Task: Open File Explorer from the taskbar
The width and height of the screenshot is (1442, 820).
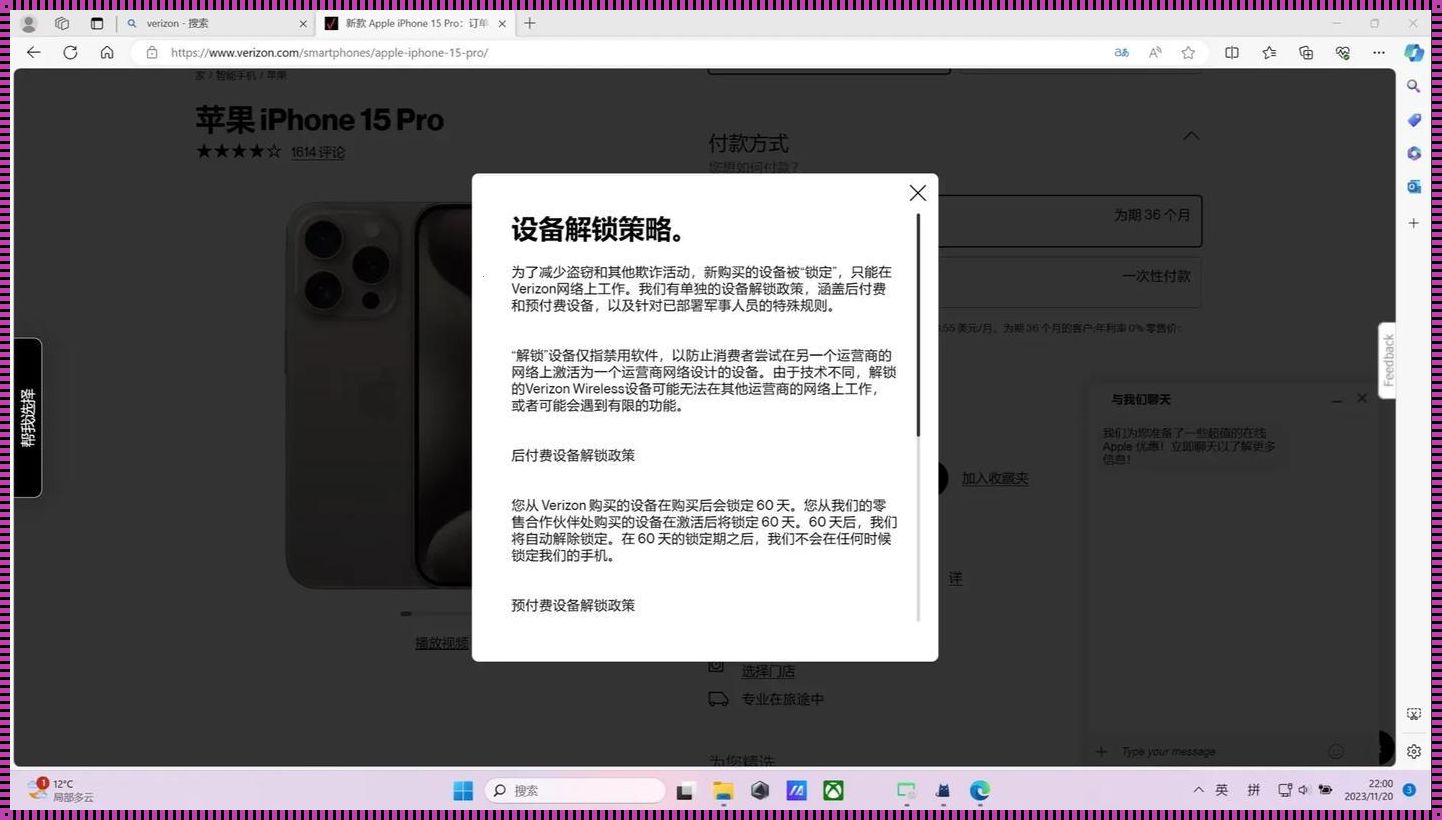Action: [723, 791]
